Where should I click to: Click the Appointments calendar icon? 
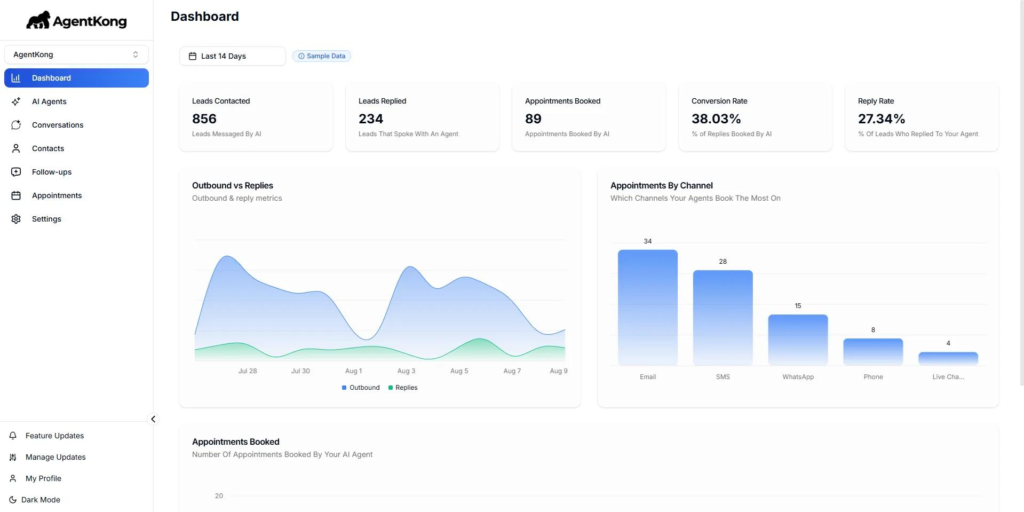[x=16, y=195]
